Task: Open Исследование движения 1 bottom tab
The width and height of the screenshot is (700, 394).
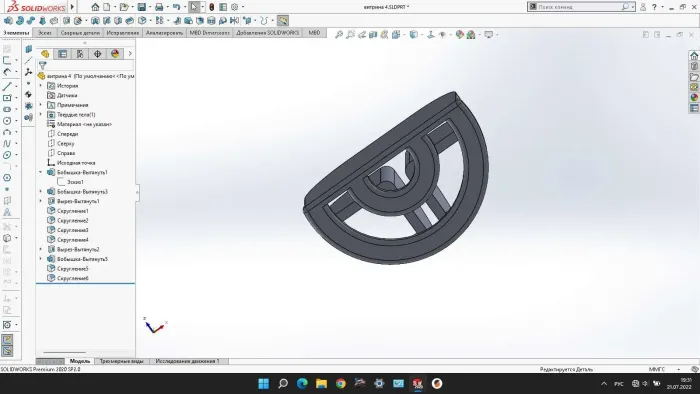Action: (x=188, y=361)
